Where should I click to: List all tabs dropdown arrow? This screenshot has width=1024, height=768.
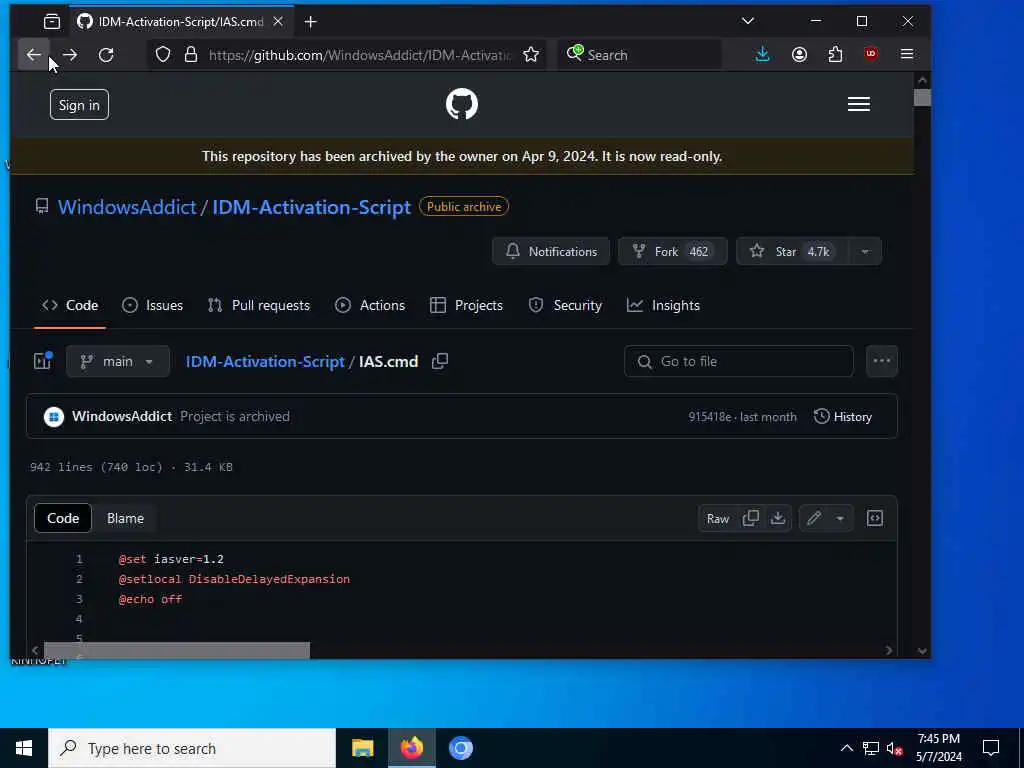[x=748, y=22]
